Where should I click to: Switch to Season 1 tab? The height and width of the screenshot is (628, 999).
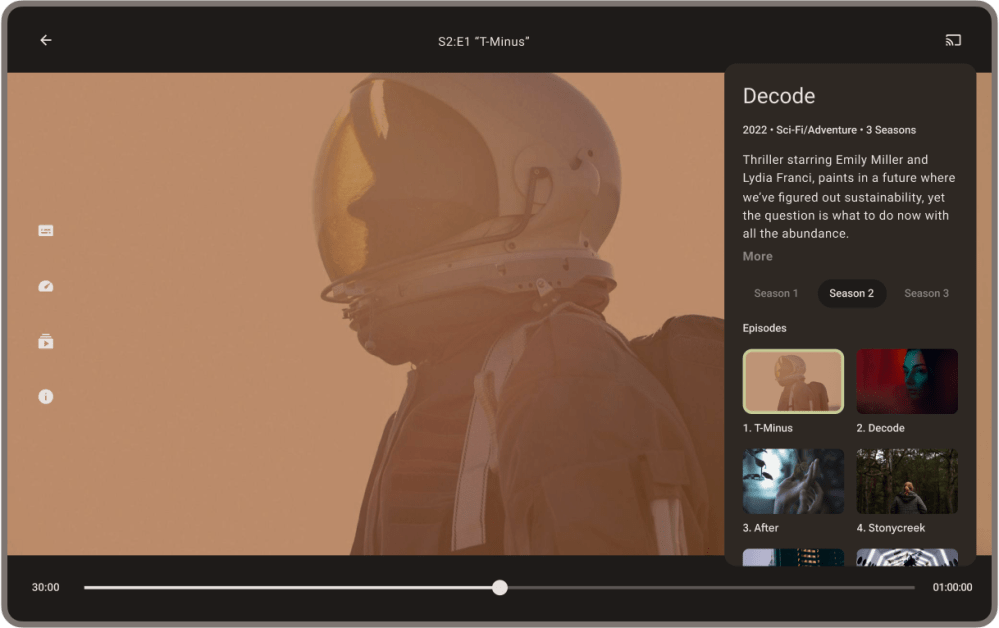776,294
